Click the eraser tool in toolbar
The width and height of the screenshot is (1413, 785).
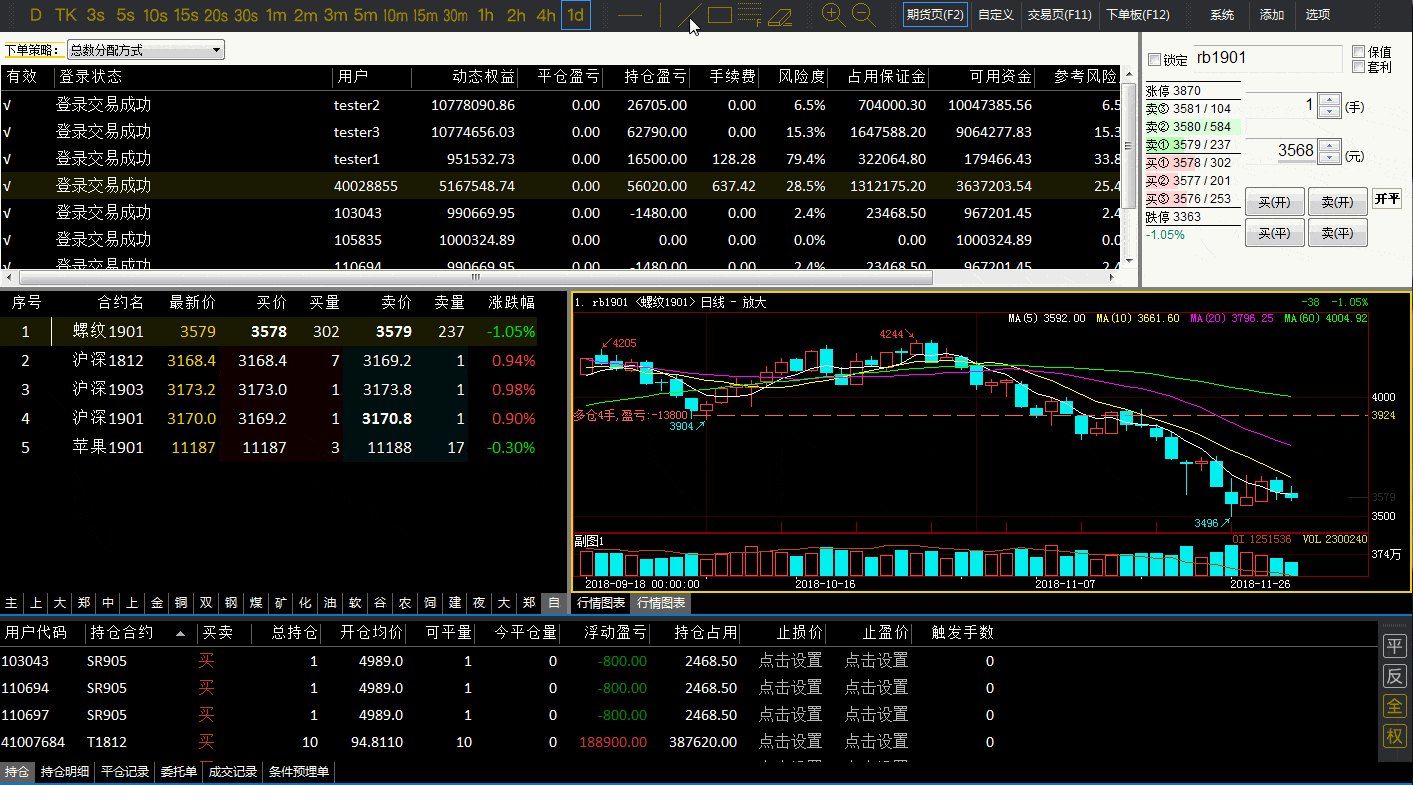(778, 15)
